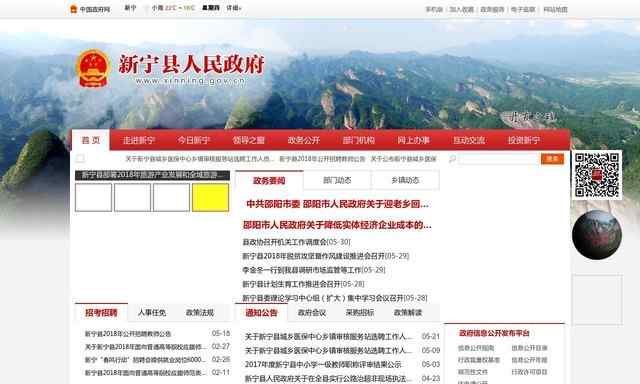Open 投资新宁 menu item
Viewport: 640px width, 384px height.
[524, 140]
